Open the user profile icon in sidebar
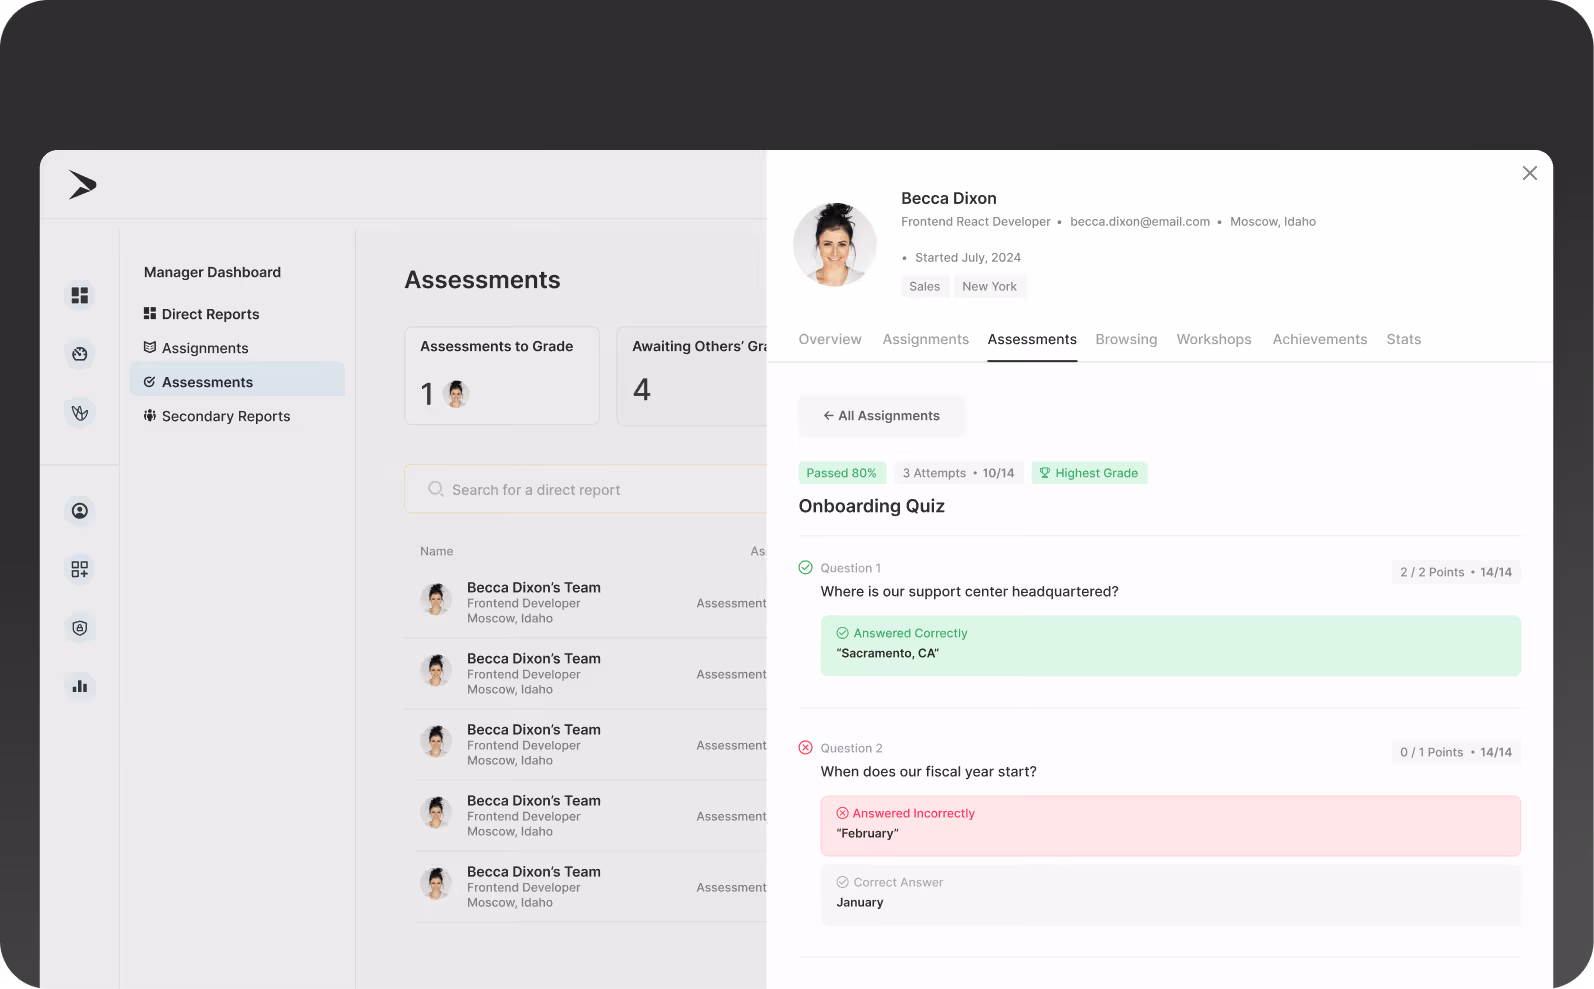Screen dimensions: 1594x989 (x=80, y=511)
